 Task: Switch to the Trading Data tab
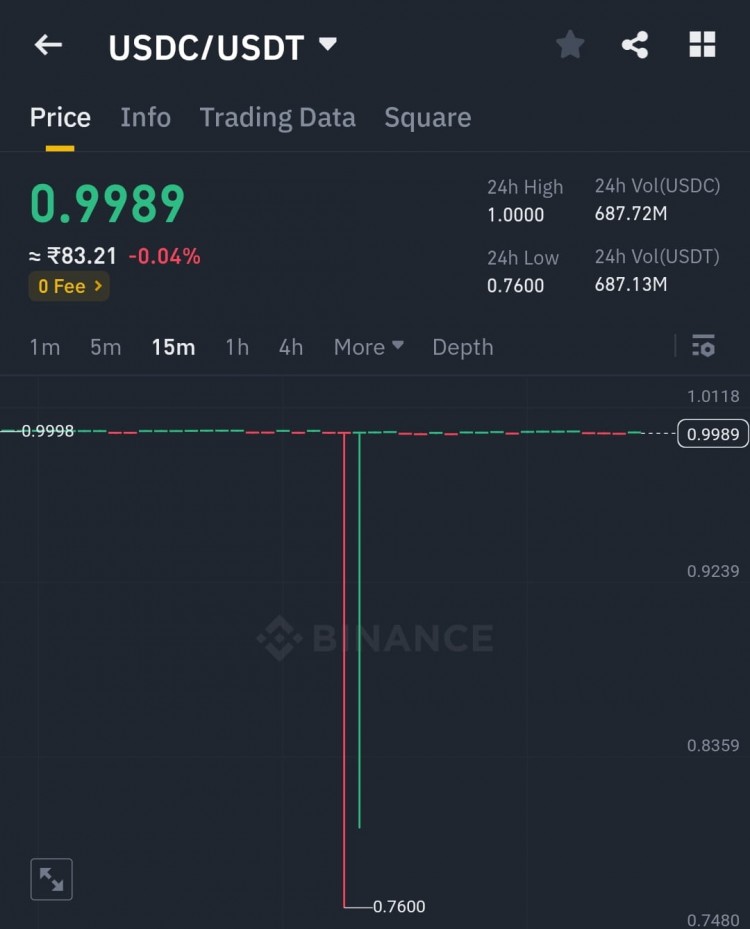click(x=277, y=118)
